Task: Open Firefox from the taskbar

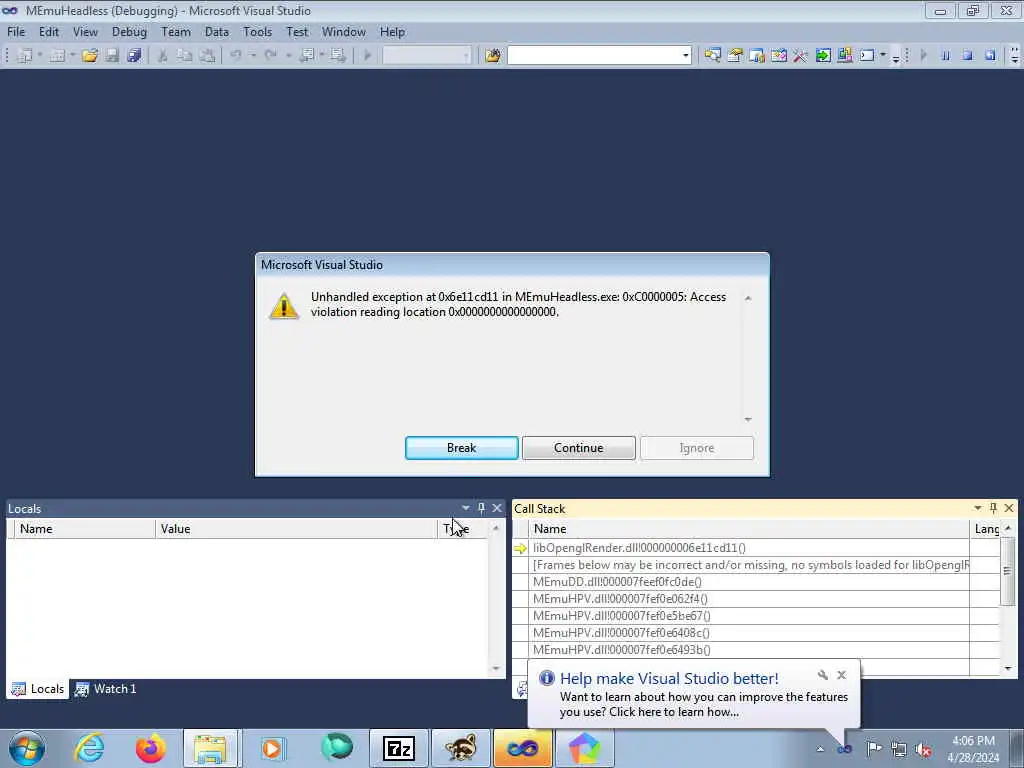Action: click(151, 748)
